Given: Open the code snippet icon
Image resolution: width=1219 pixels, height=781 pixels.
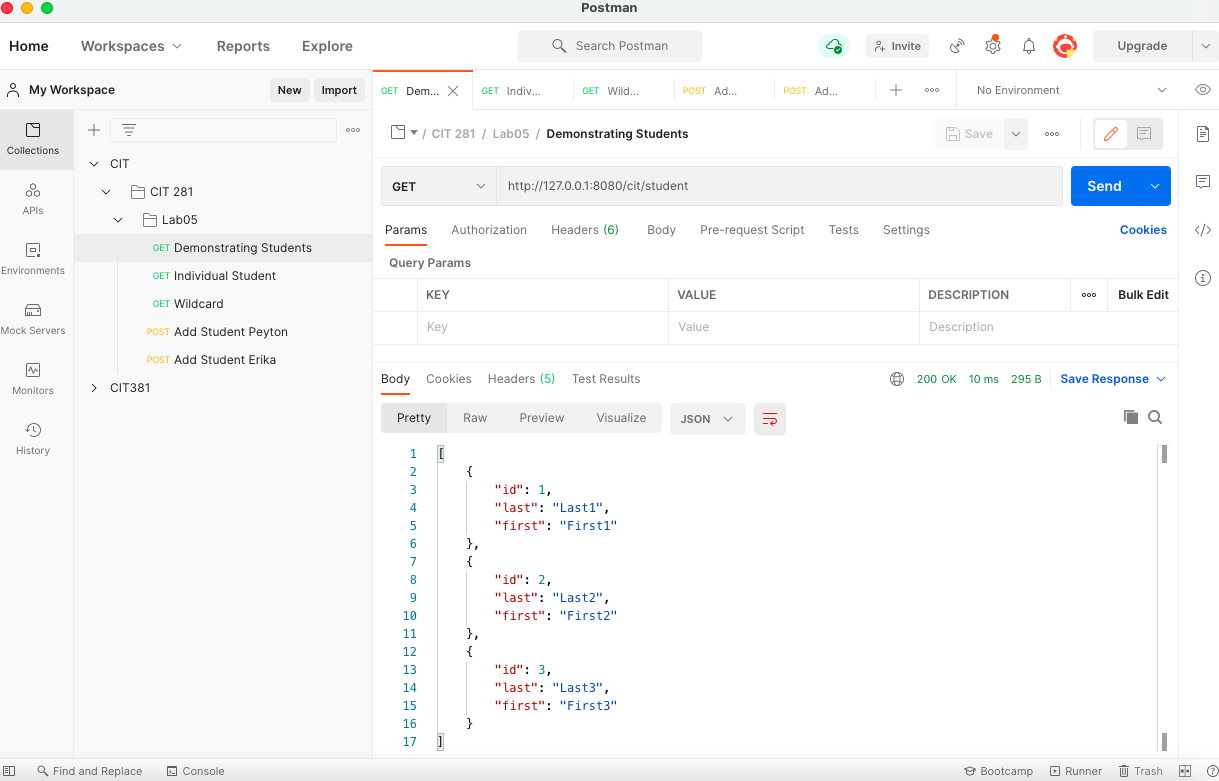Looking at the screenshot, I should (x=1203, y=230).
